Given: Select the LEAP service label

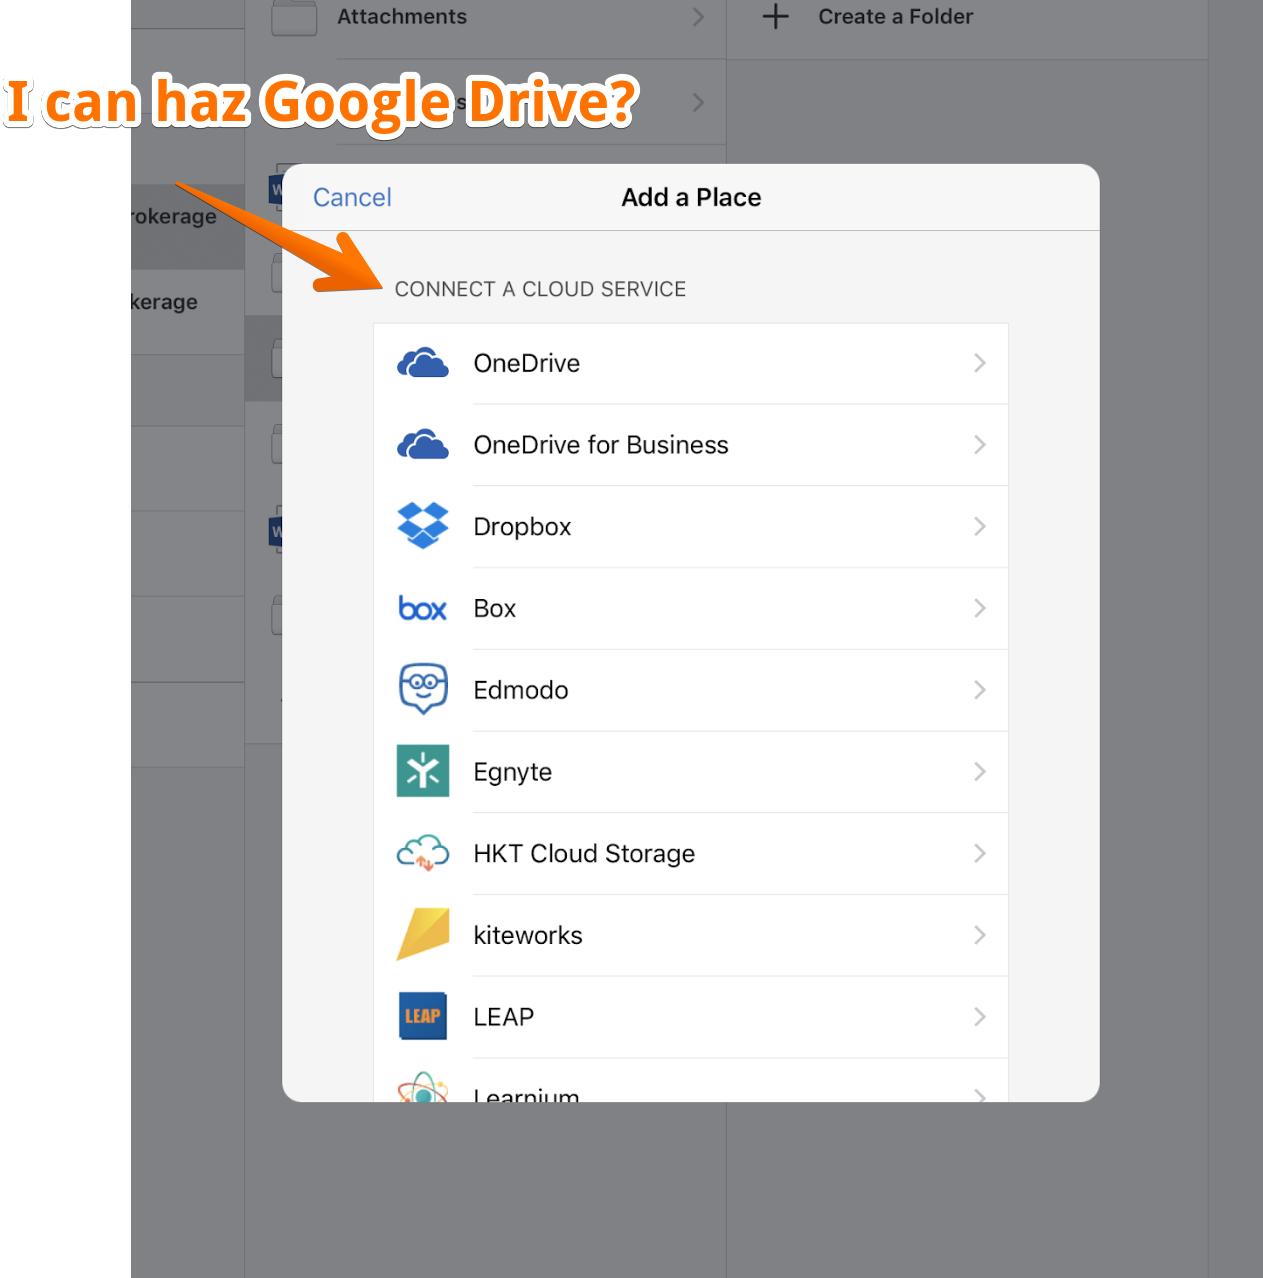Looking at the screenshot, I should pyautogui.click(x=504, y=1017).
